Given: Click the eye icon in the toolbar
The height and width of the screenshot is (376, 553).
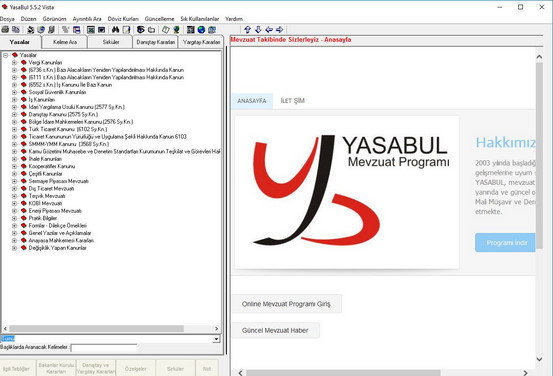Looking at the screenshot, I should click(x=141, y=30).
